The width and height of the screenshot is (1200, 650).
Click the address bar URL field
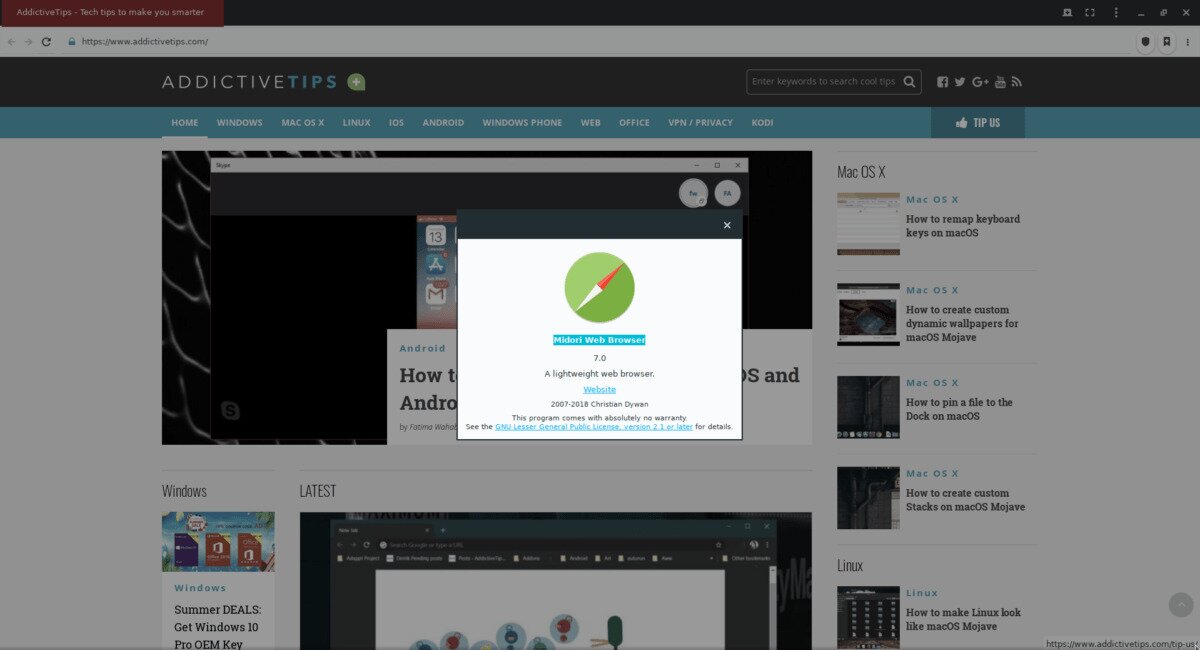click(595, 42)
